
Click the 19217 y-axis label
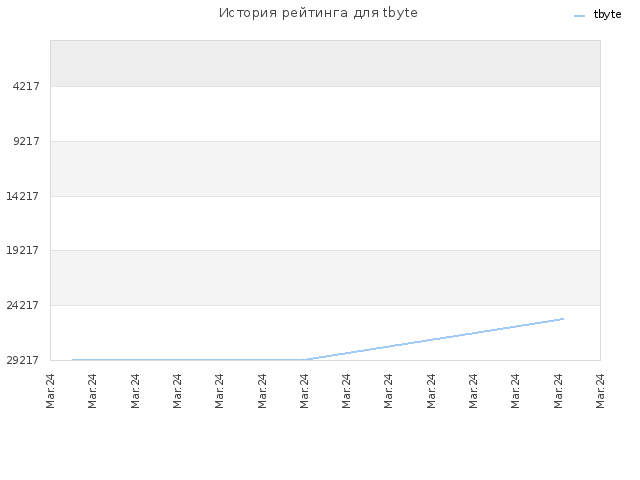point(22,250)
